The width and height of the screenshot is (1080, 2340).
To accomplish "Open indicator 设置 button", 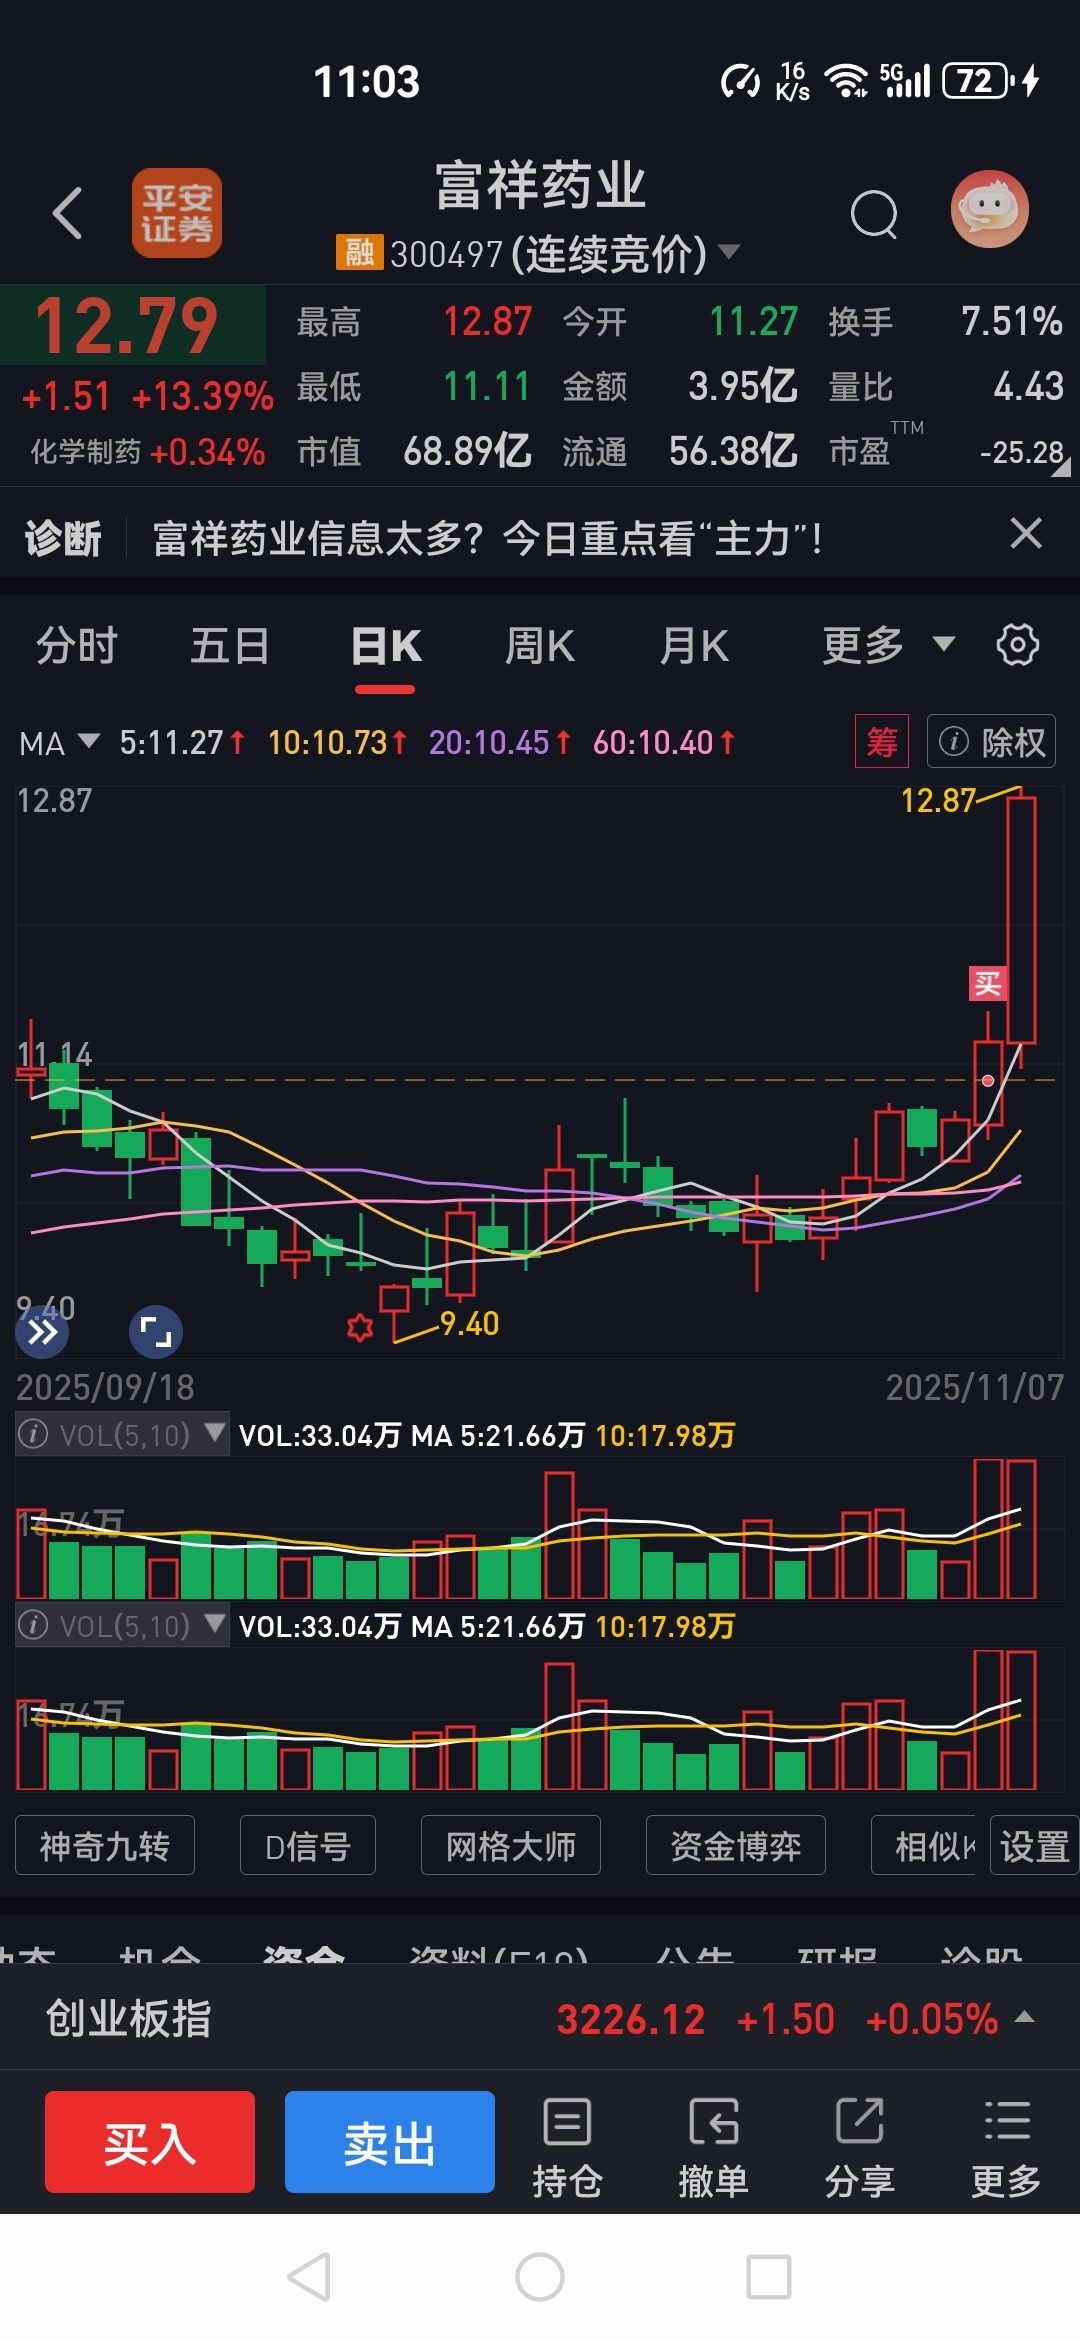I will (x=1035, y=1845).
